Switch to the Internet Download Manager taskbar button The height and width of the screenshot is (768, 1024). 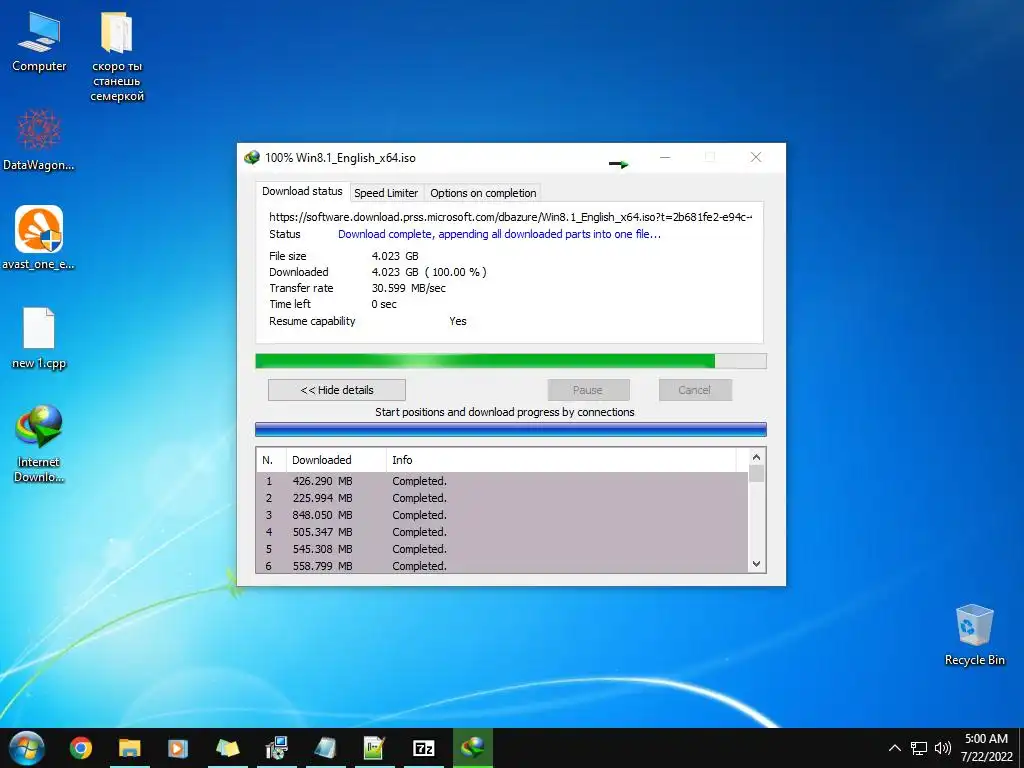point(473,748)
